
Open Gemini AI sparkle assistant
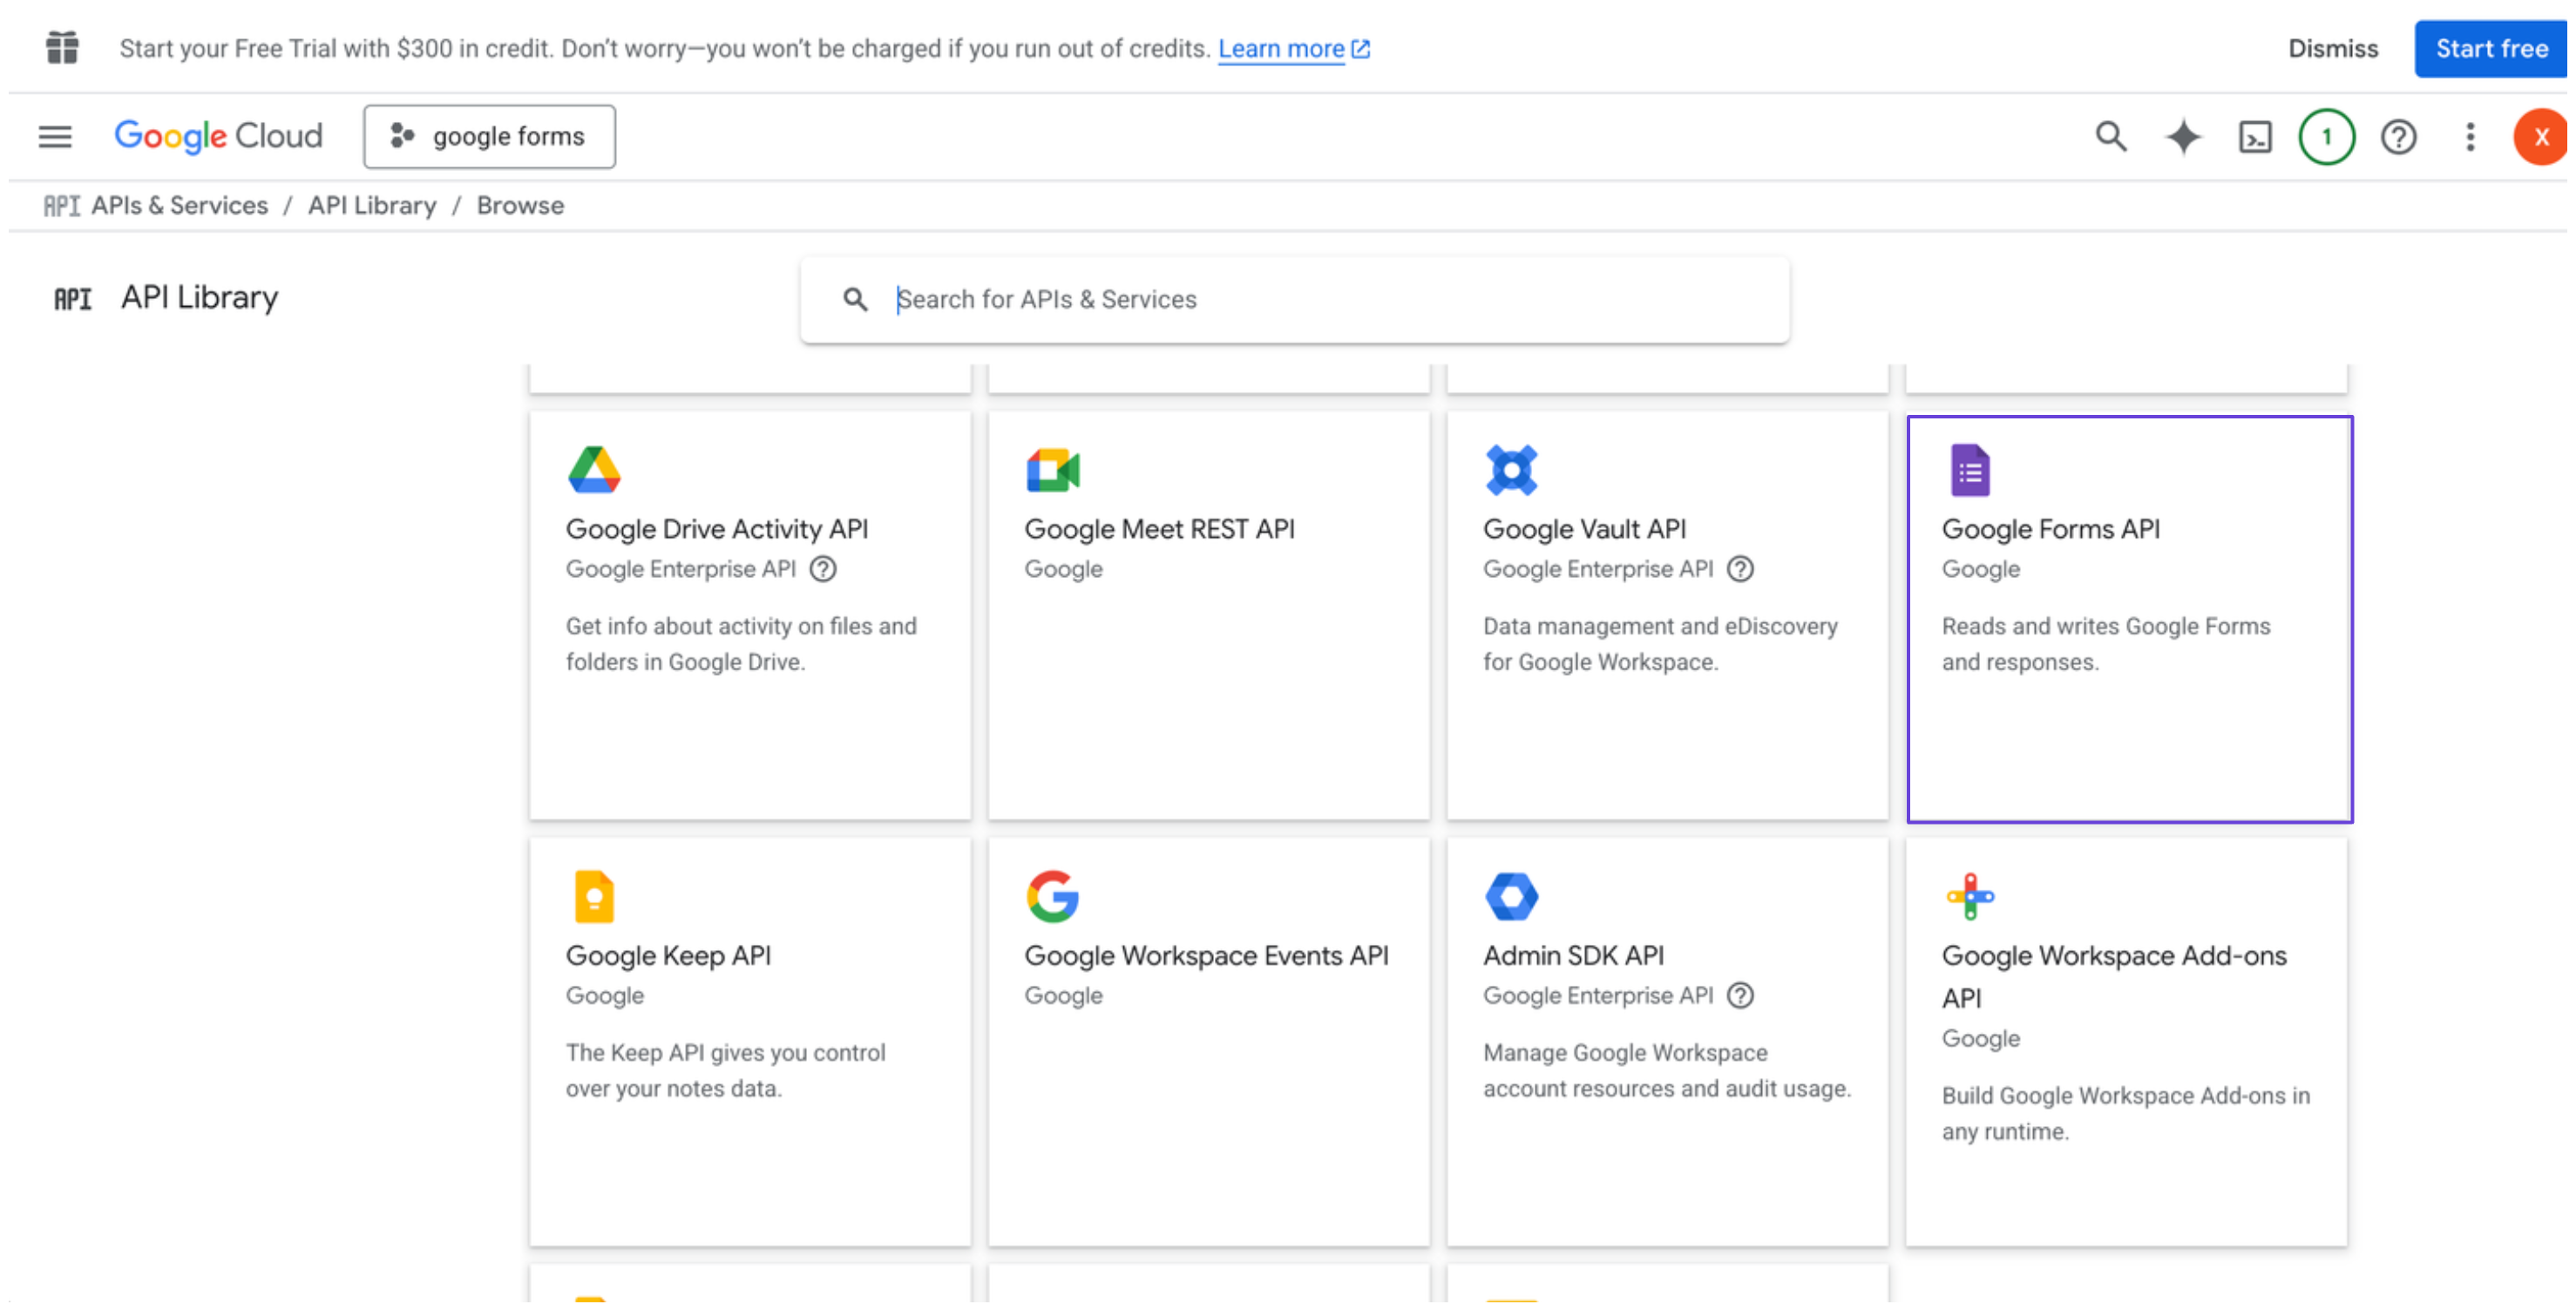[2183, 136]
